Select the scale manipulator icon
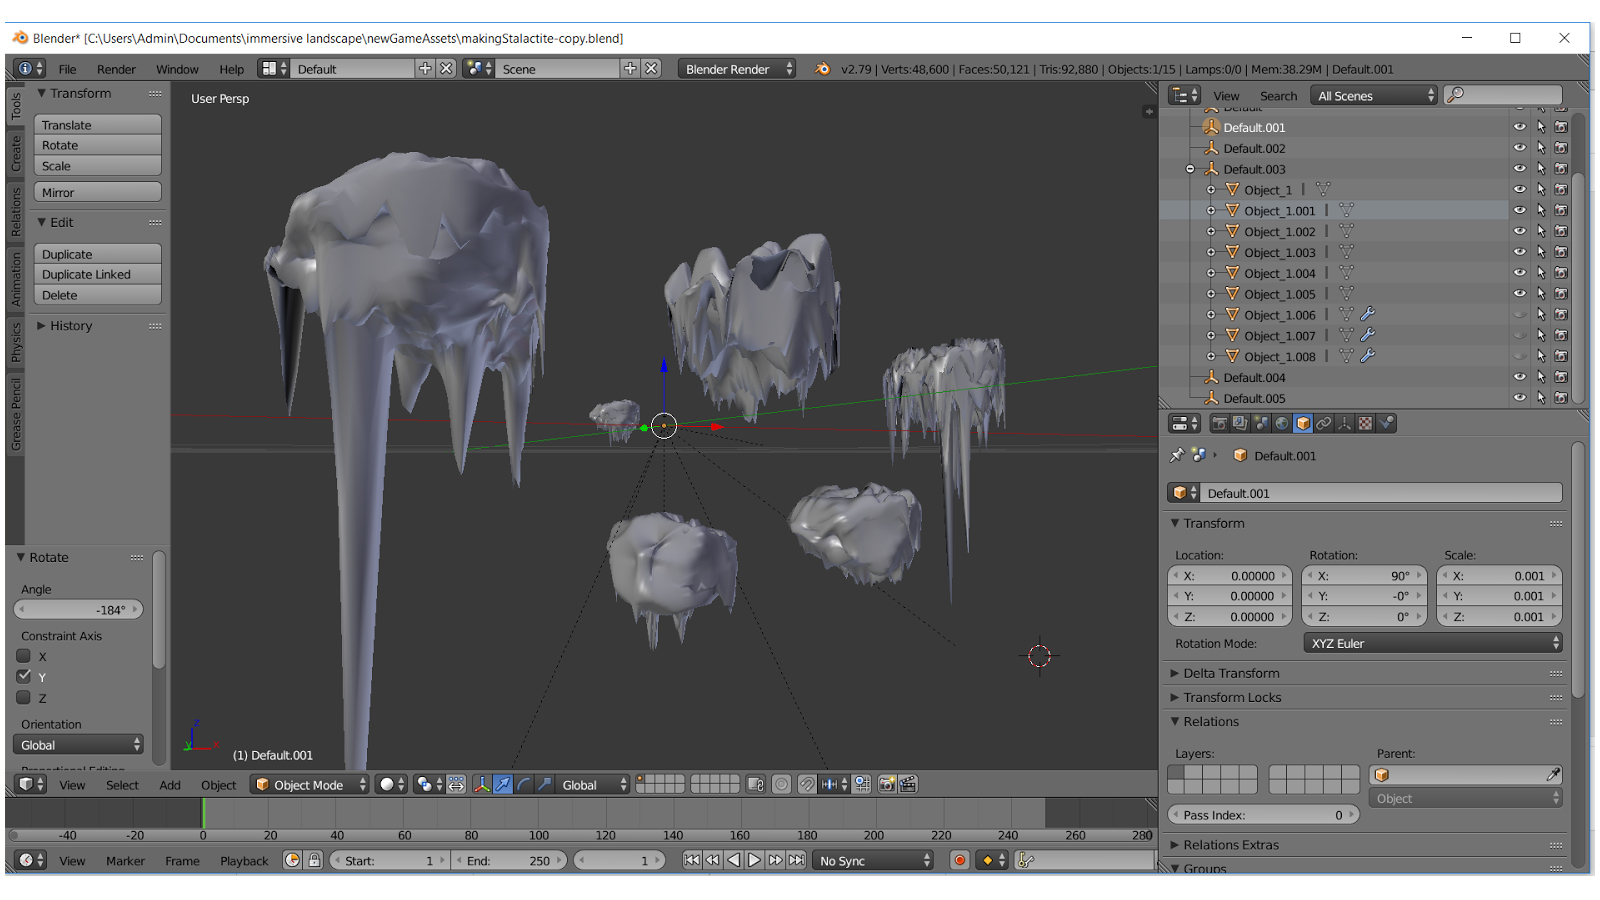Screen dimensions: 1600x900 544,785
